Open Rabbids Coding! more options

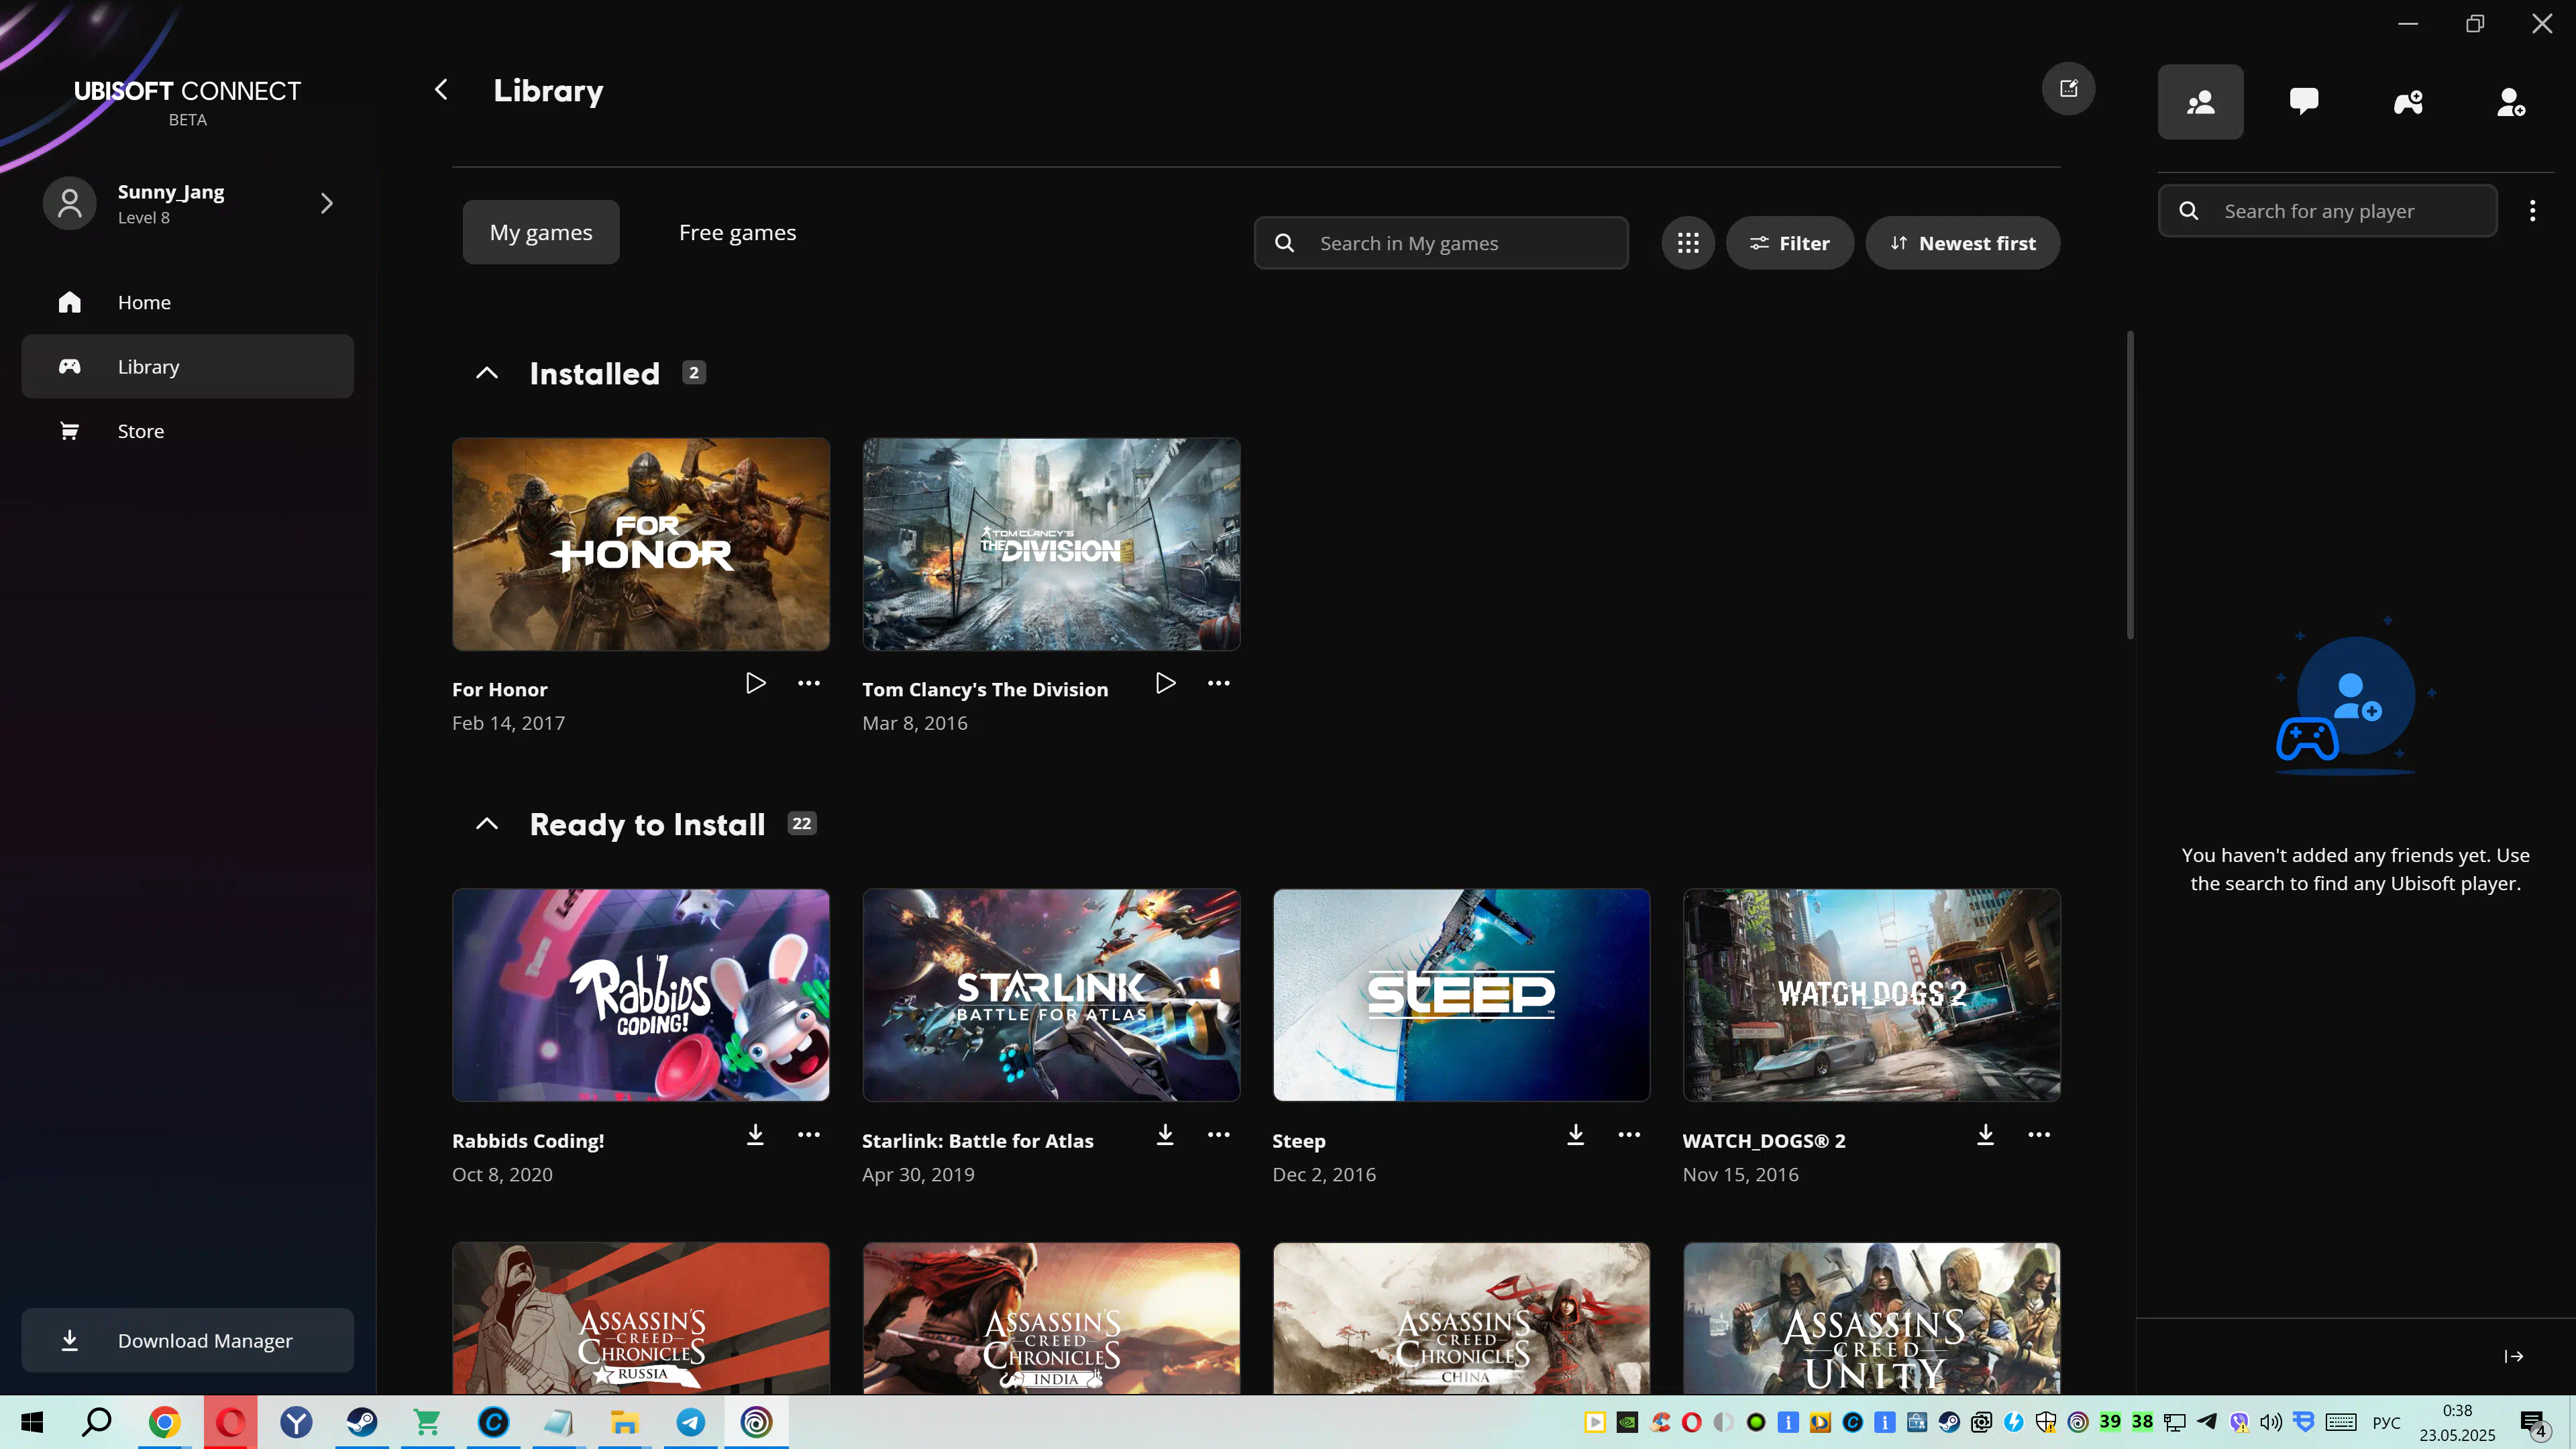coord(809,1134)
